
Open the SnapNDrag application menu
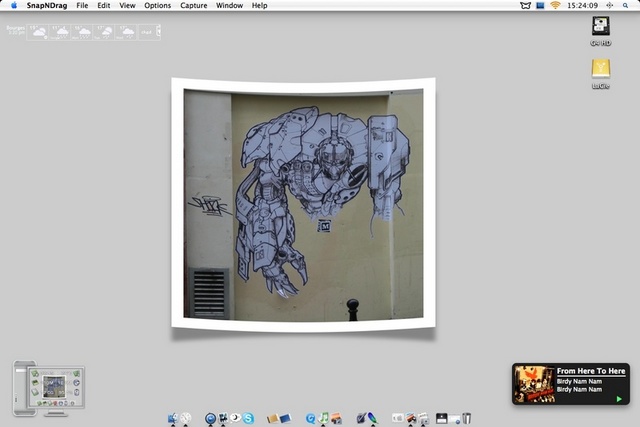47,5
